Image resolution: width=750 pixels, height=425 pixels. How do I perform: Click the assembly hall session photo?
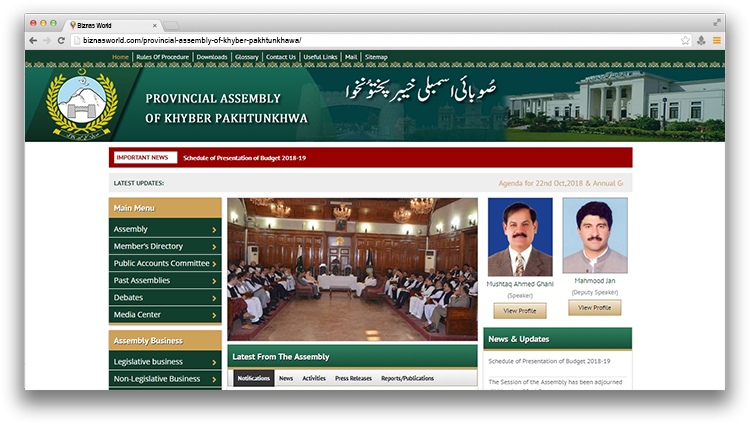coord(352,269)
